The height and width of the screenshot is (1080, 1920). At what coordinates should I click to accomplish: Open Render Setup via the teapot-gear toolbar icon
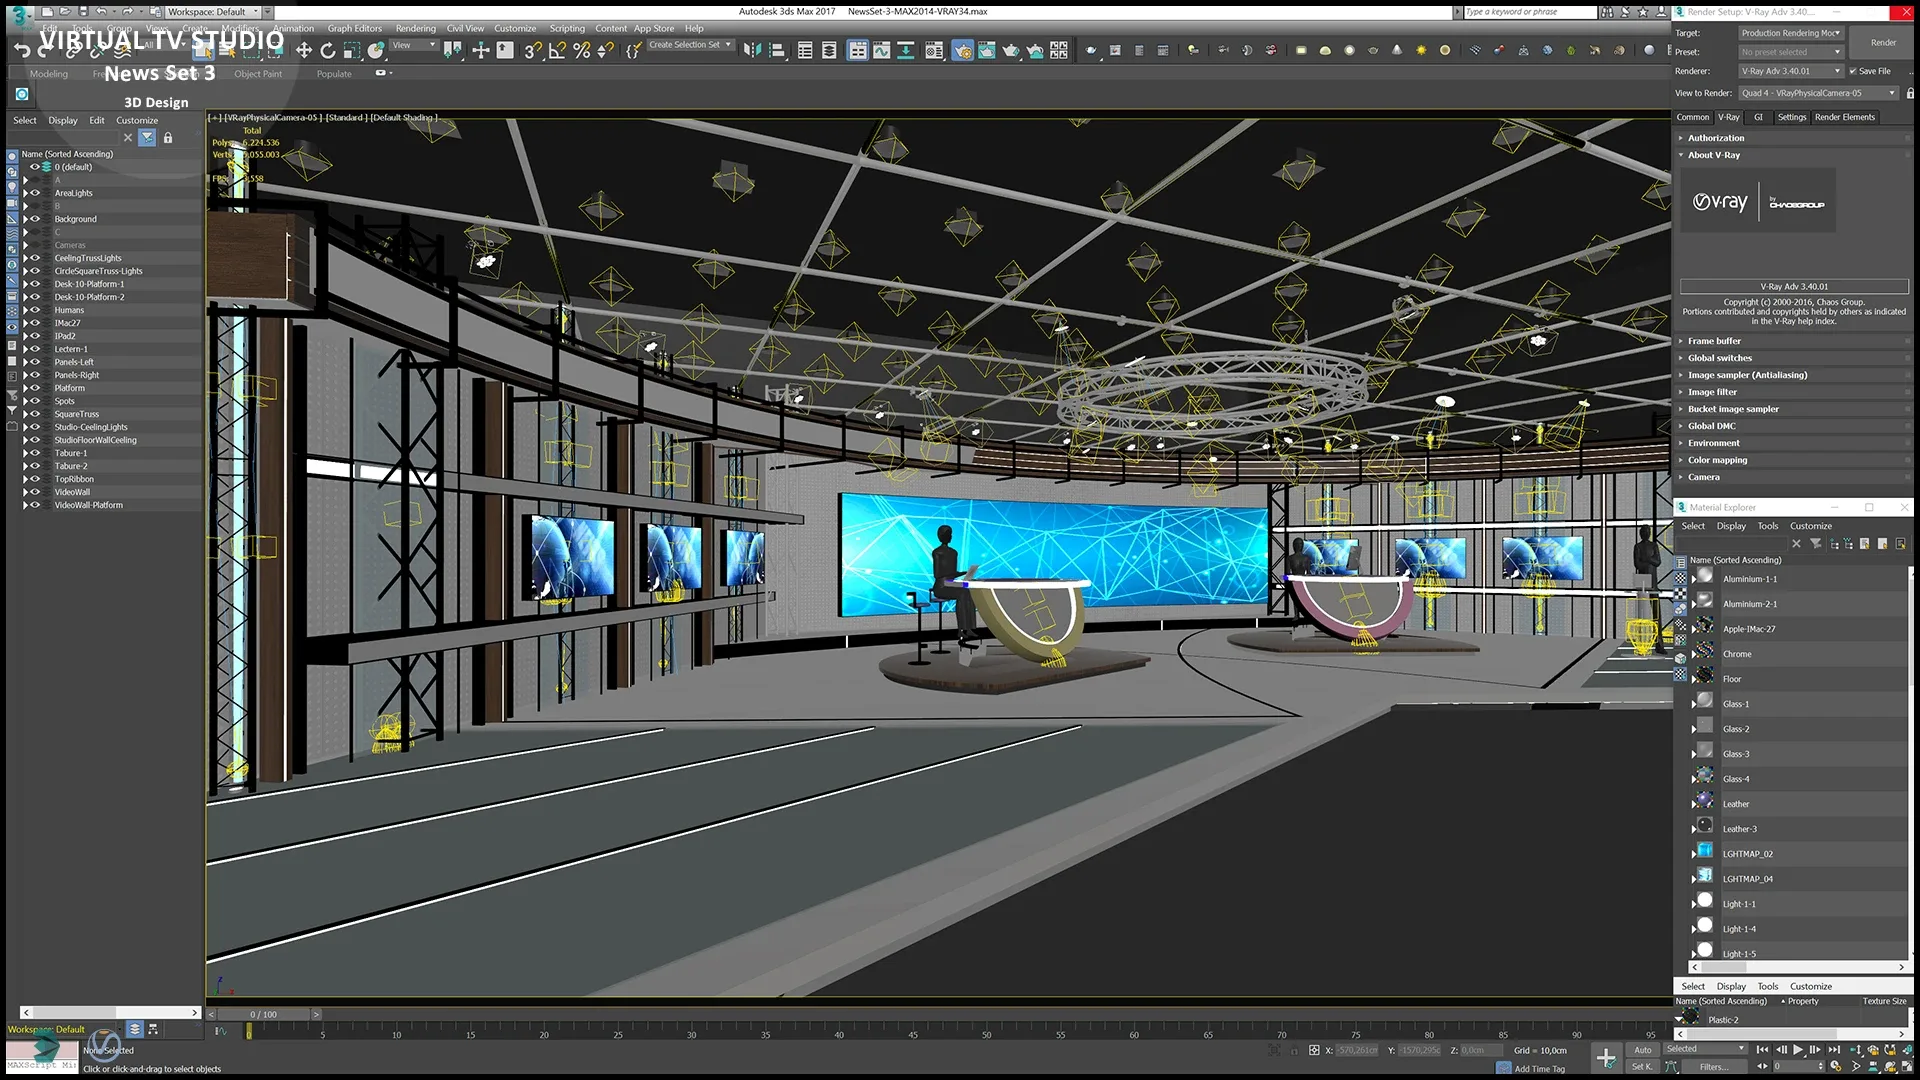coord(963,51)
